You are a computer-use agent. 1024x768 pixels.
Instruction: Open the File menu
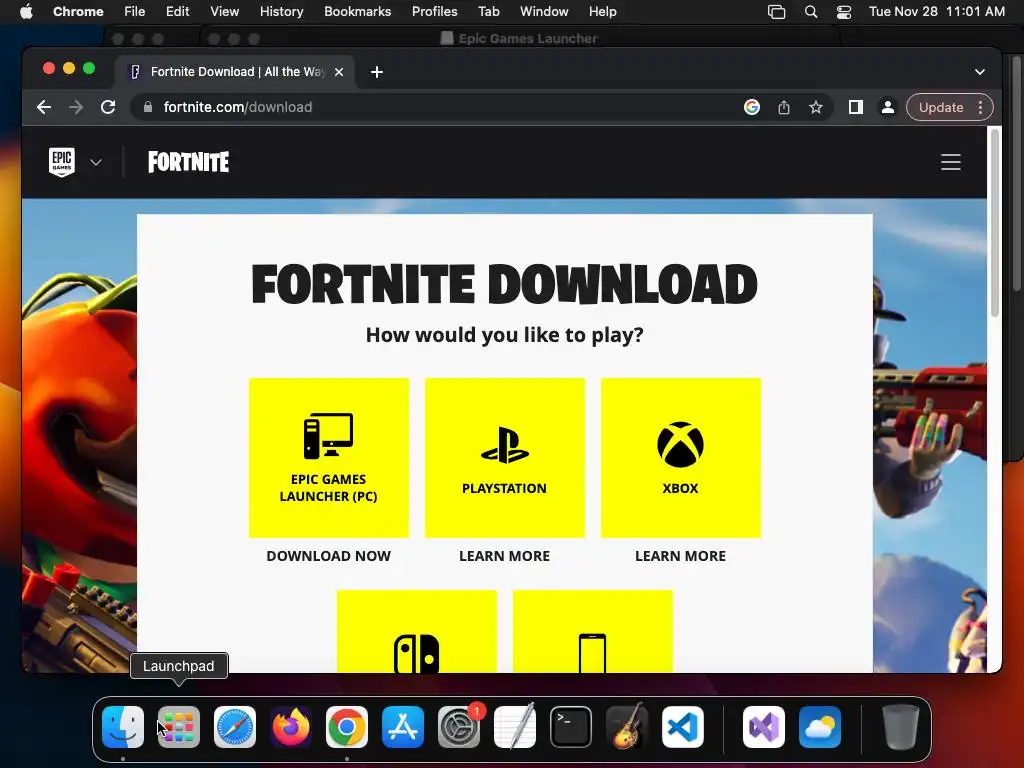[x=135, y=12]
